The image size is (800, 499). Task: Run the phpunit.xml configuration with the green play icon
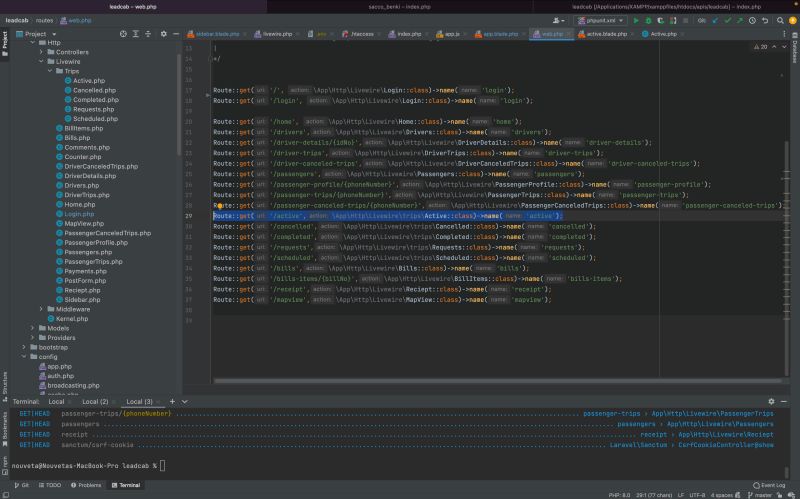coord(636,20)
